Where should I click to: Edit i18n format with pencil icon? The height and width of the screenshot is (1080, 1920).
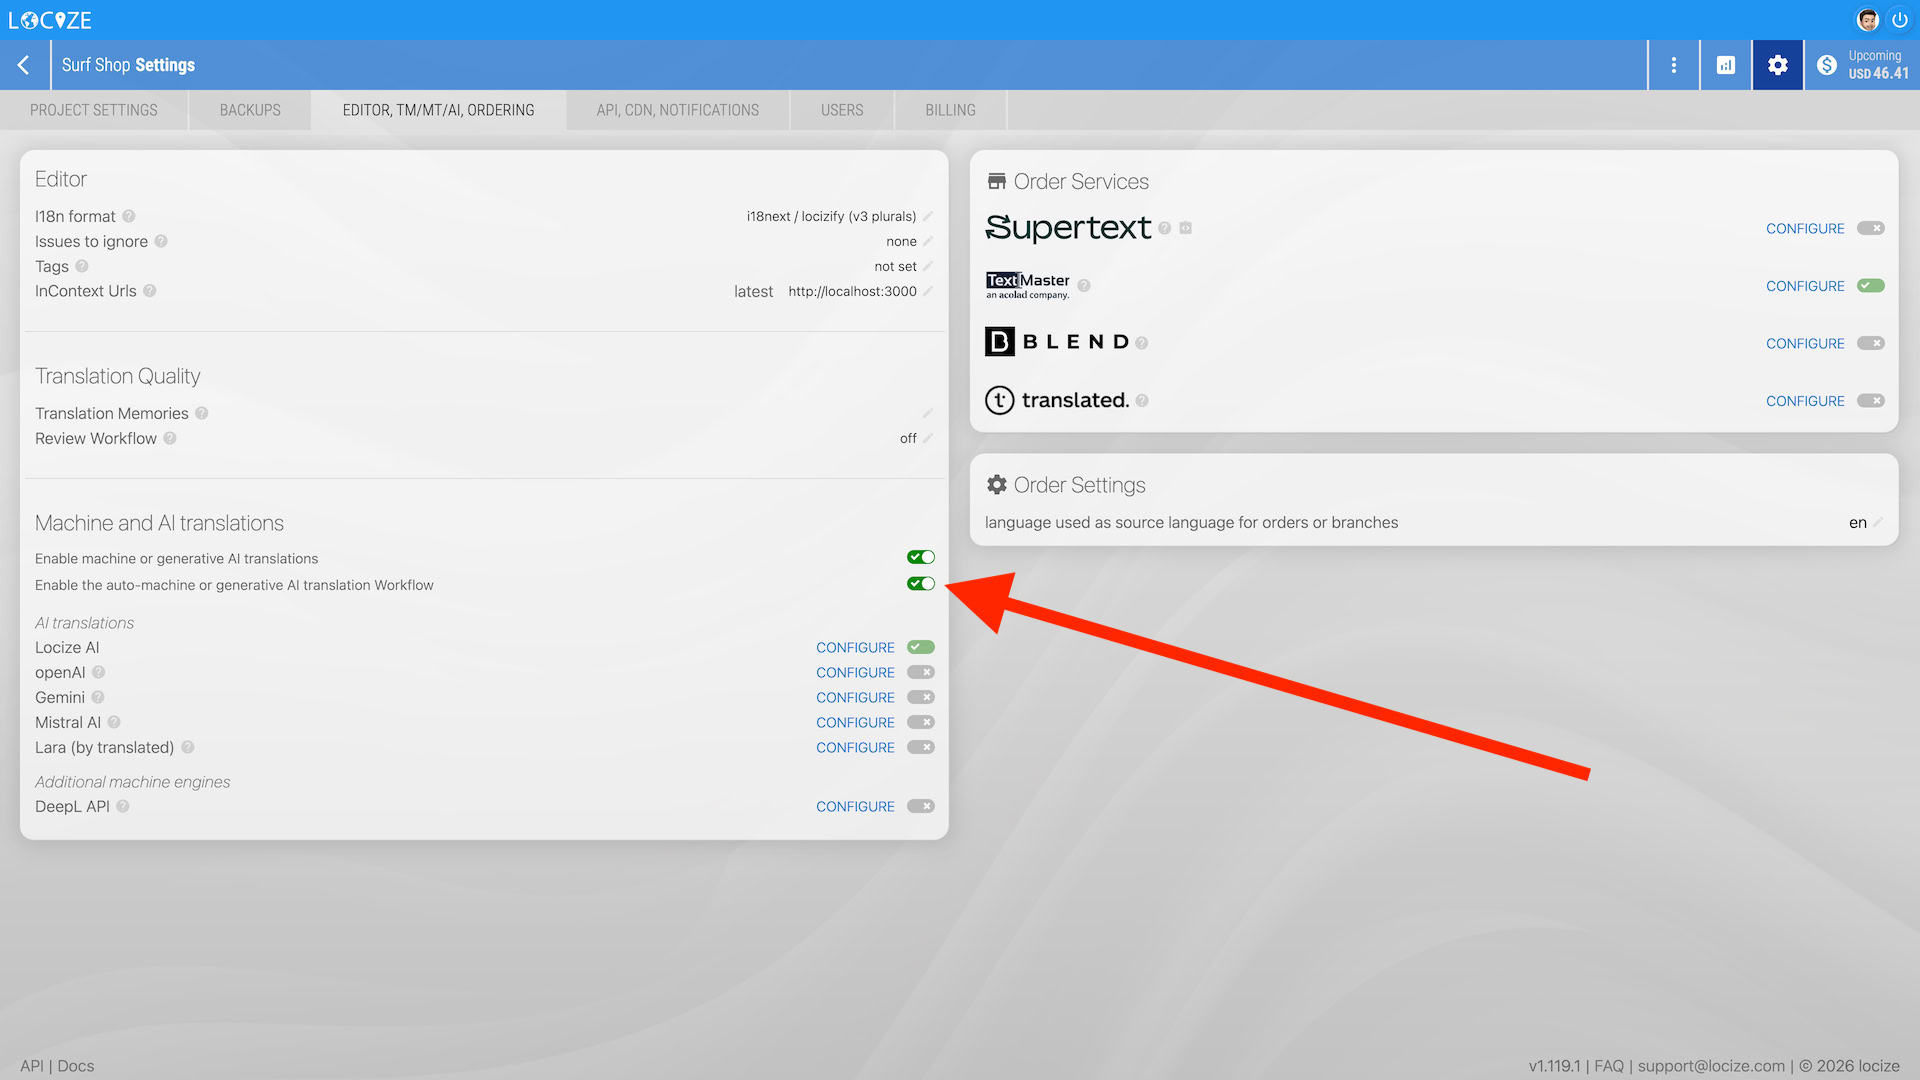(928, 216)
